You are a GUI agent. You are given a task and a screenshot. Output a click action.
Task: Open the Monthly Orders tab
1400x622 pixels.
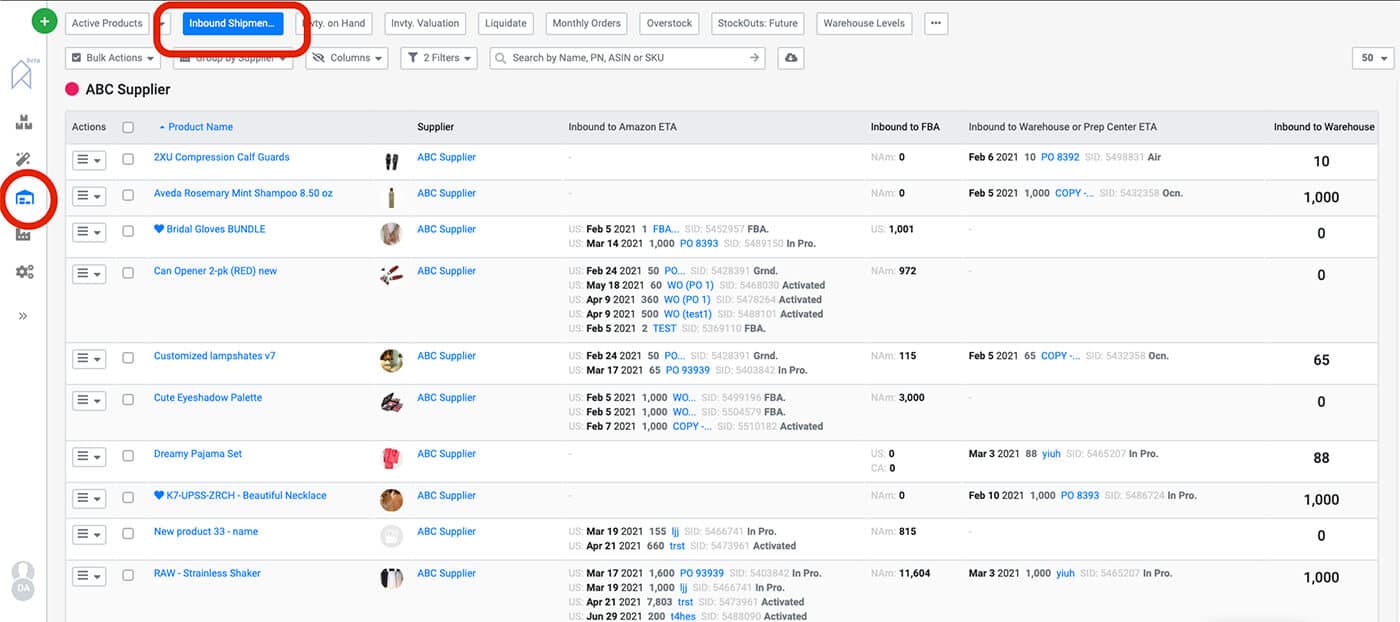pyautogui.click(x=586, y=22)
